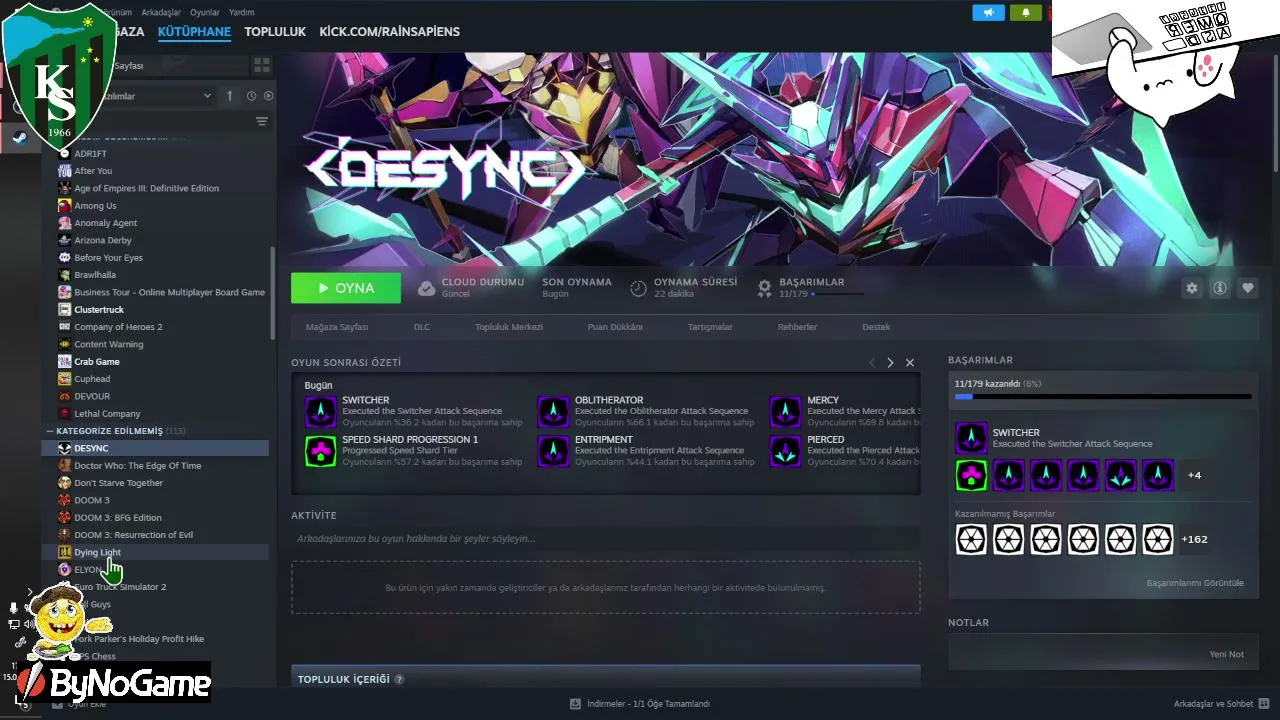The width and height of the screenshot is (1280, 720).
Task: Show the +4 more earned achievements
Action: [x=1195, y=475]
